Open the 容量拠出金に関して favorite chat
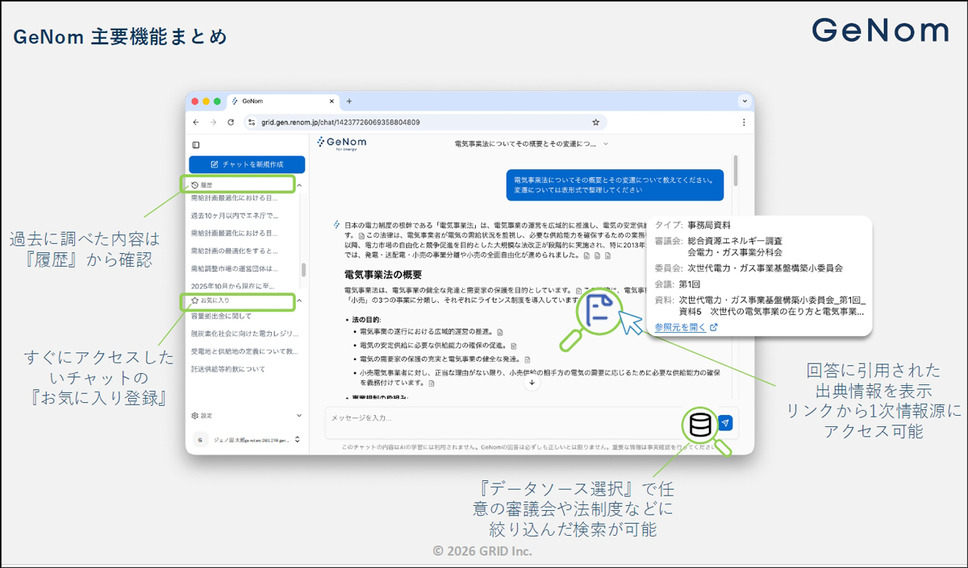The width and height of the screenshot is (968, 568). (222, 317)
